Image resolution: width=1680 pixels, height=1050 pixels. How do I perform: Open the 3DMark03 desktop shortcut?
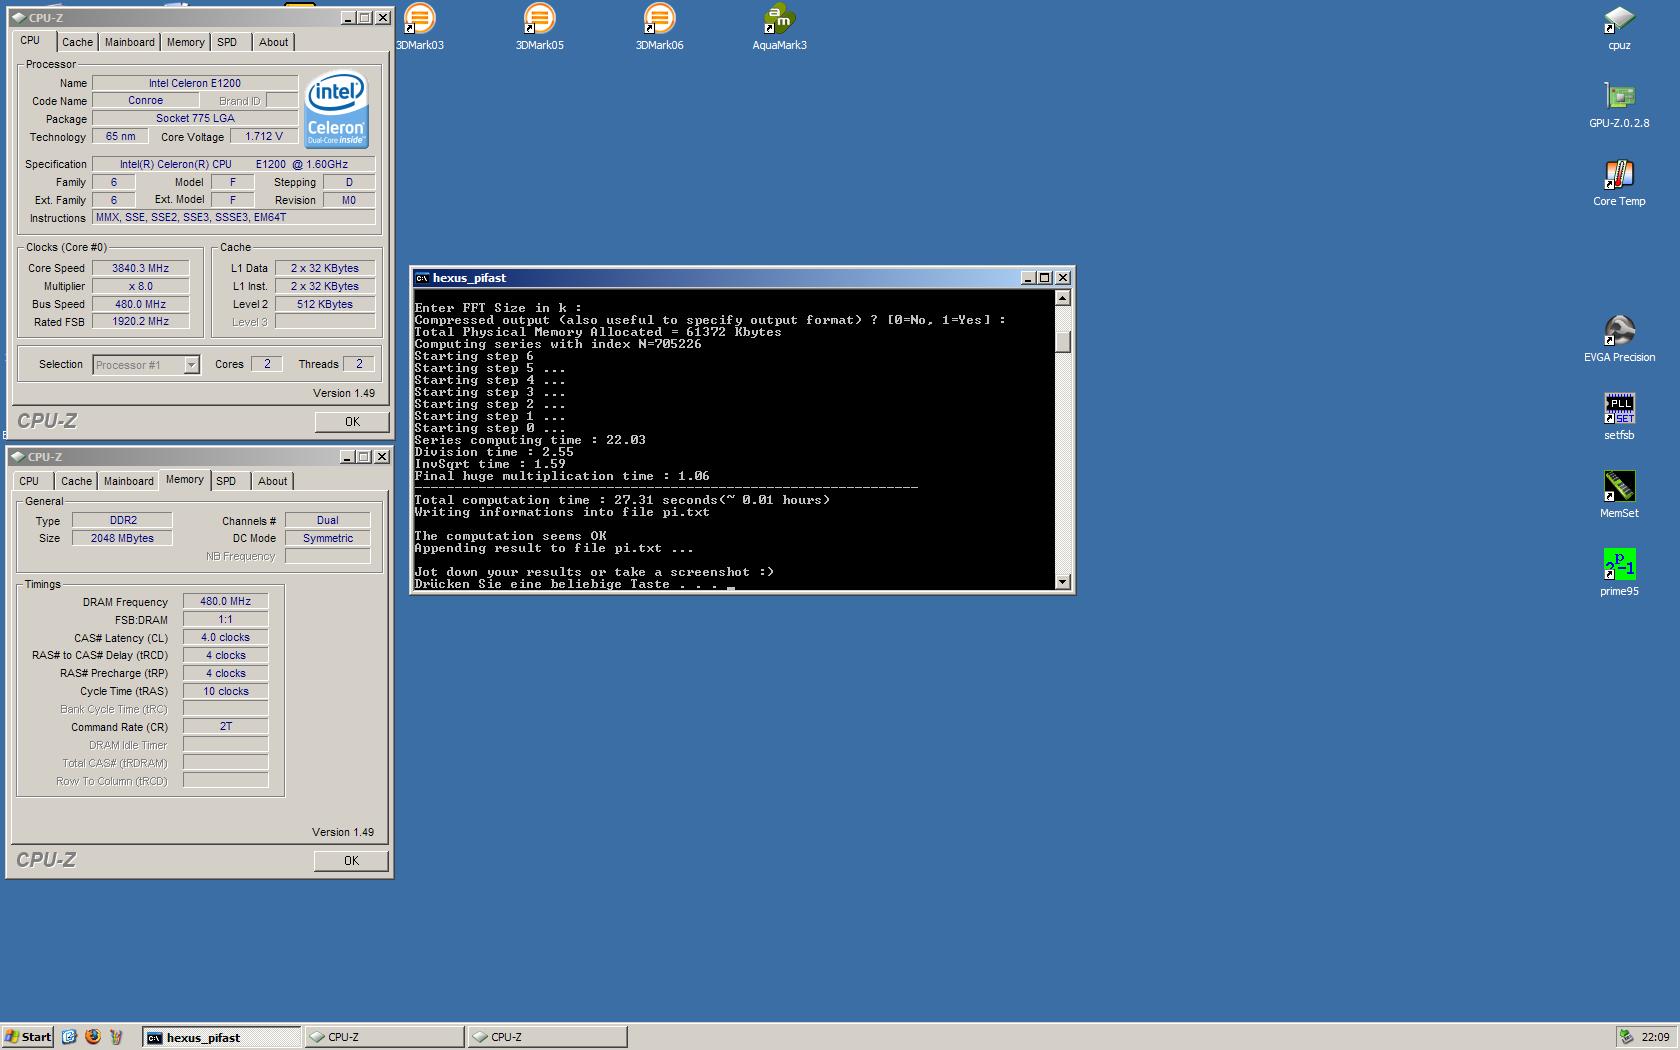point(420,26)
